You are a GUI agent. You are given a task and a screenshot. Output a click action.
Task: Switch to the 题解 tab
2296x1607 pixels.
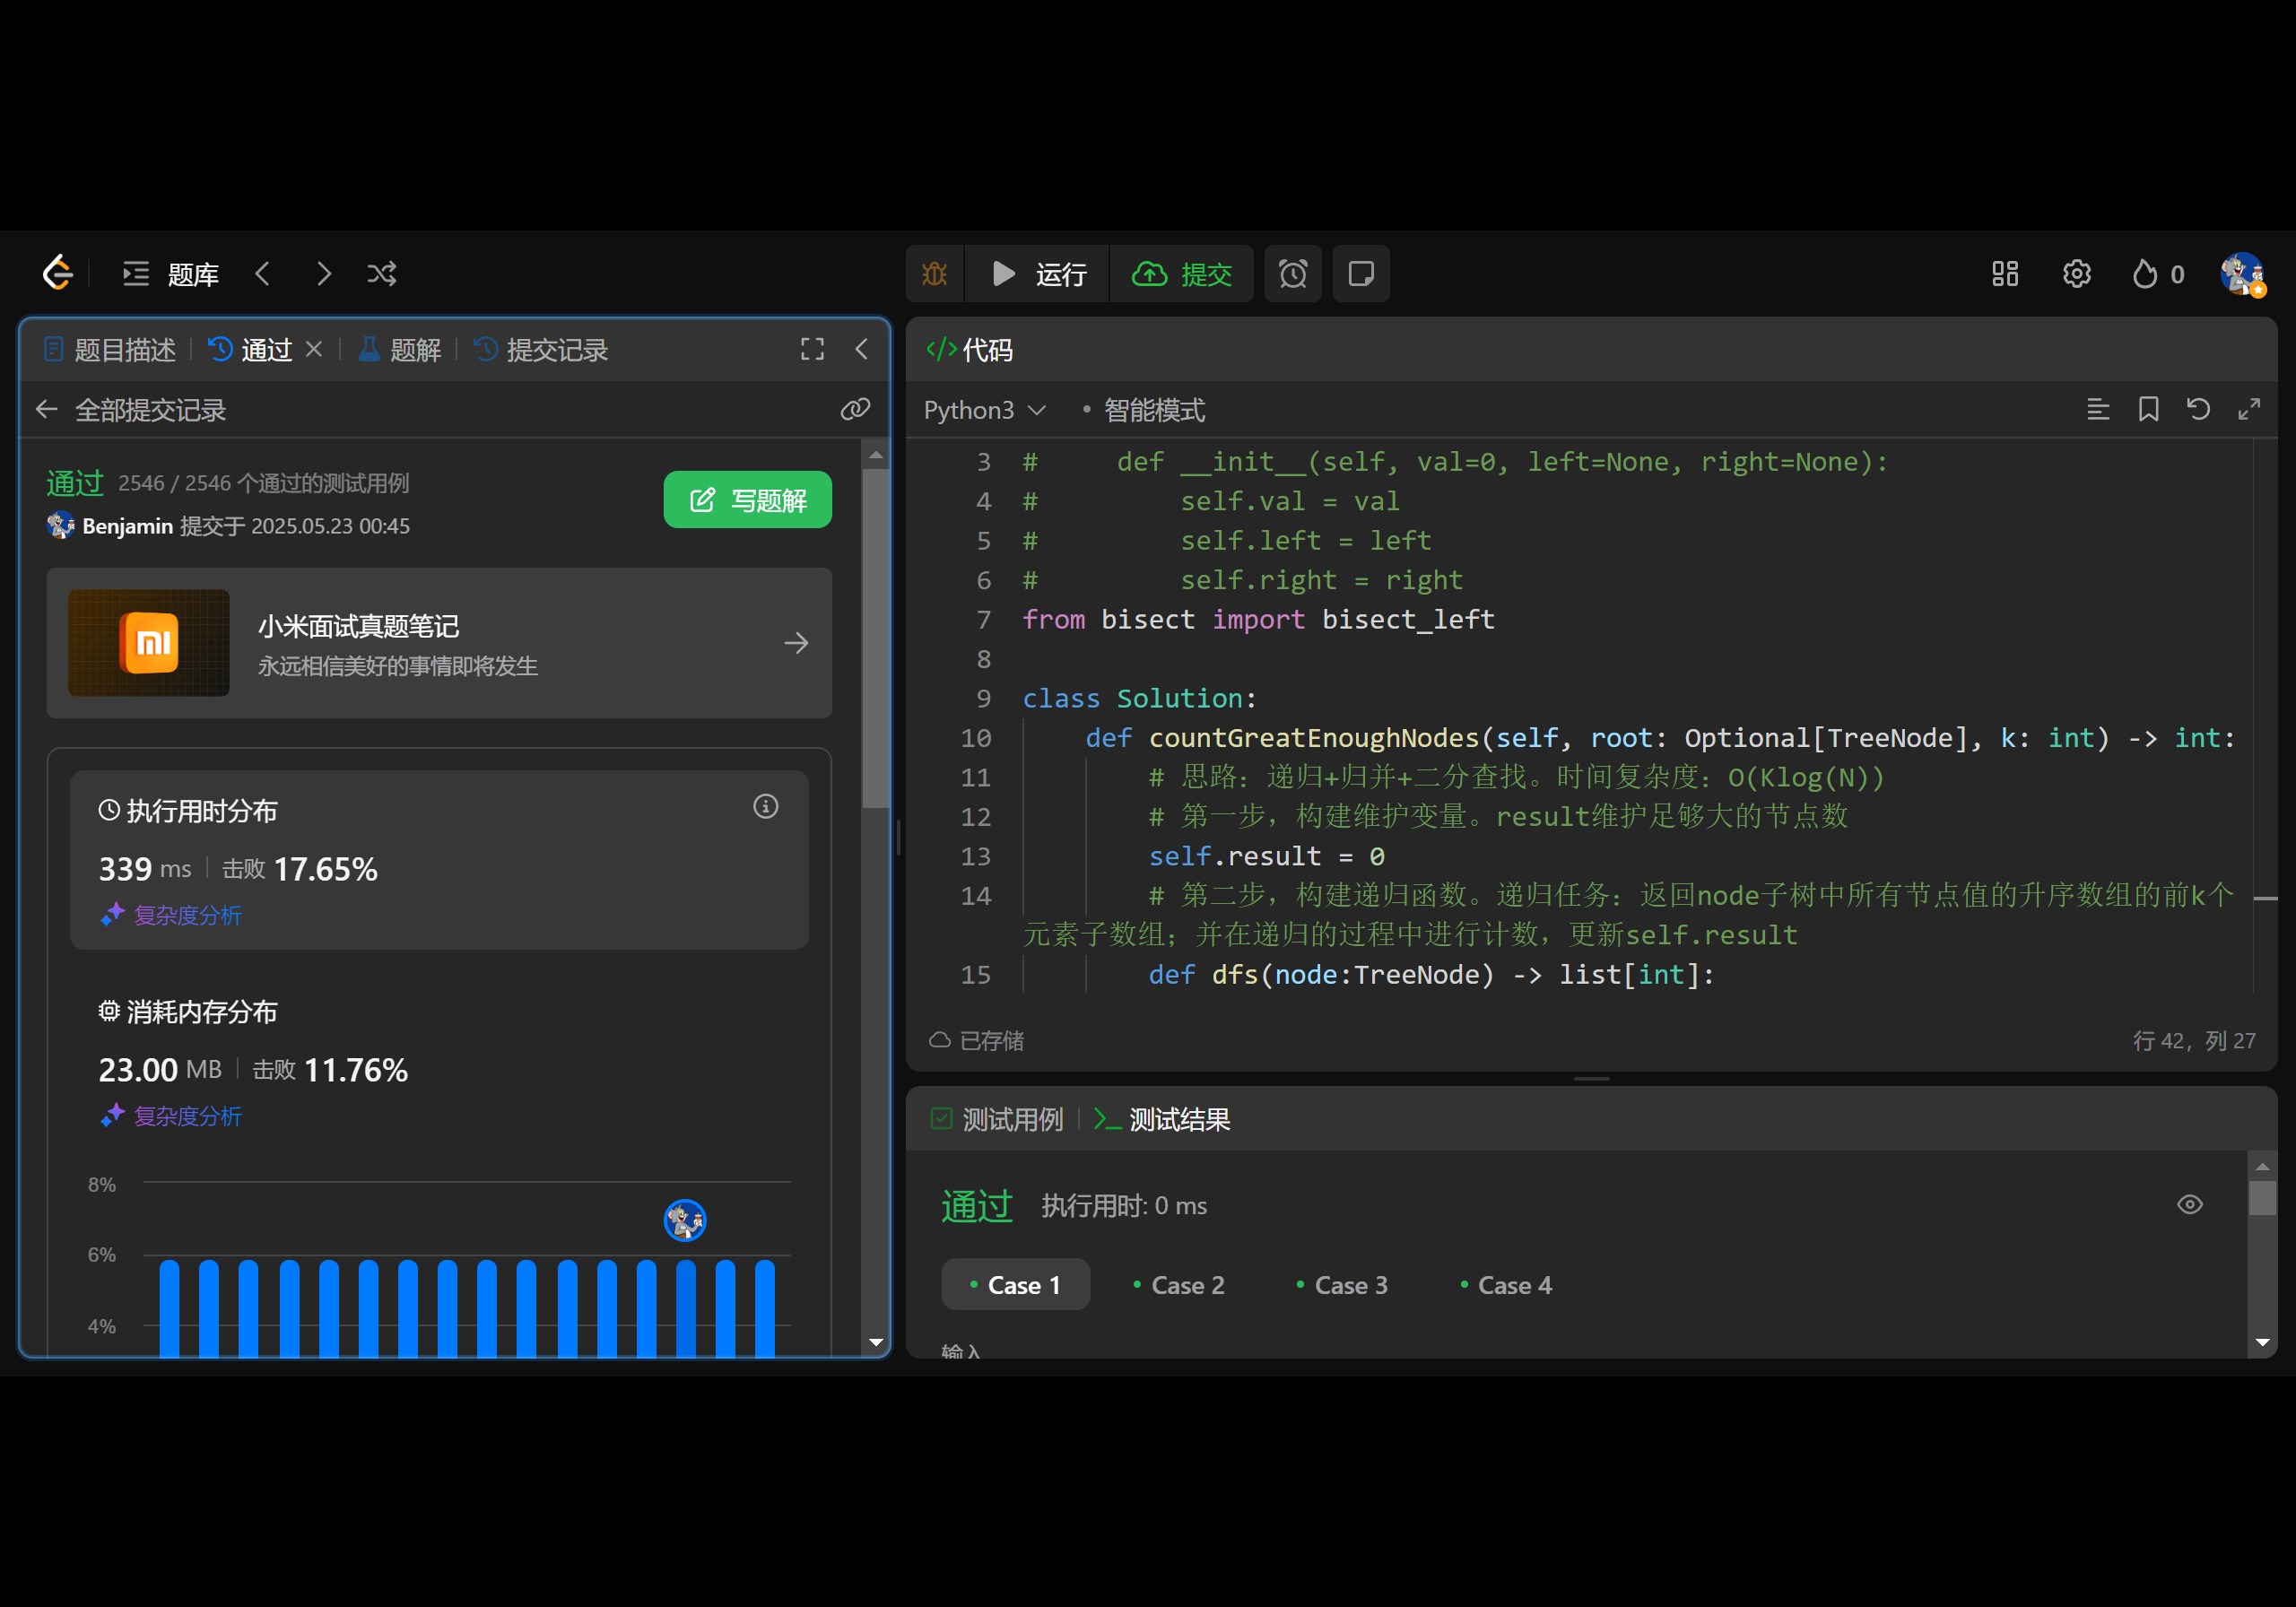coord(400,350)
